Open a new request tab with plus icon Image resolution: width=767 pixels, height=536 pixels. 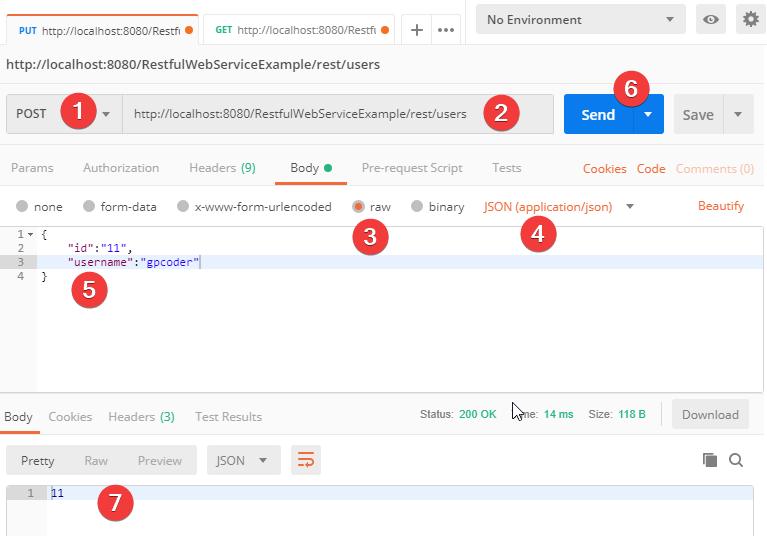pyautogui.click(x=416, y=30)
